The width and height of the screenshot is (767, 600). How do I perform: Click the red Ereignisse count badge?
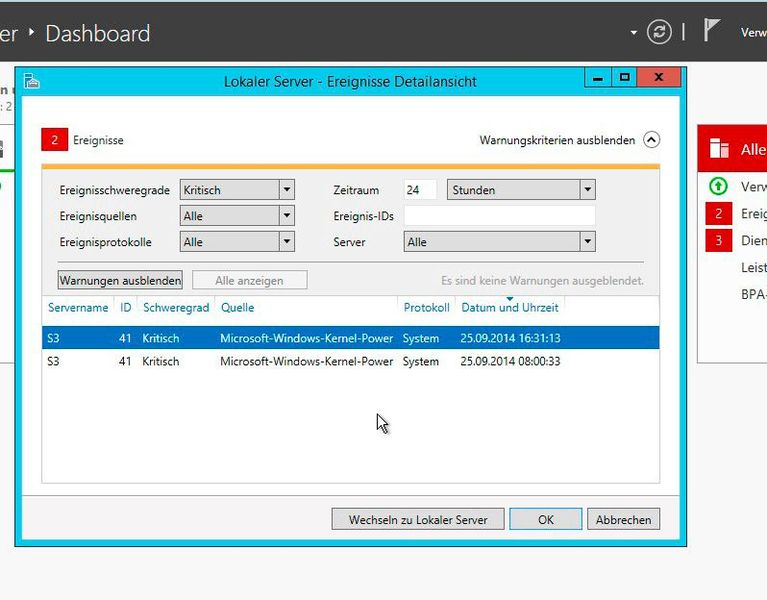pos(54,140)
